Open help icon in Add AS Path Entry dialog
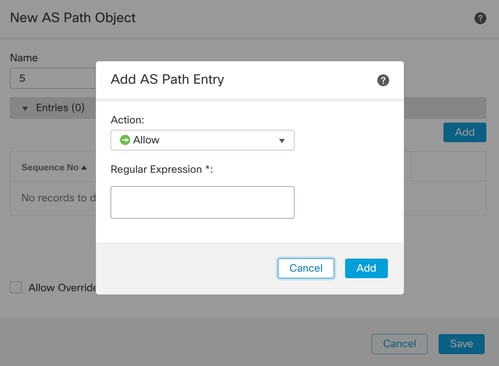499x366 pixels. click(383, 80)
